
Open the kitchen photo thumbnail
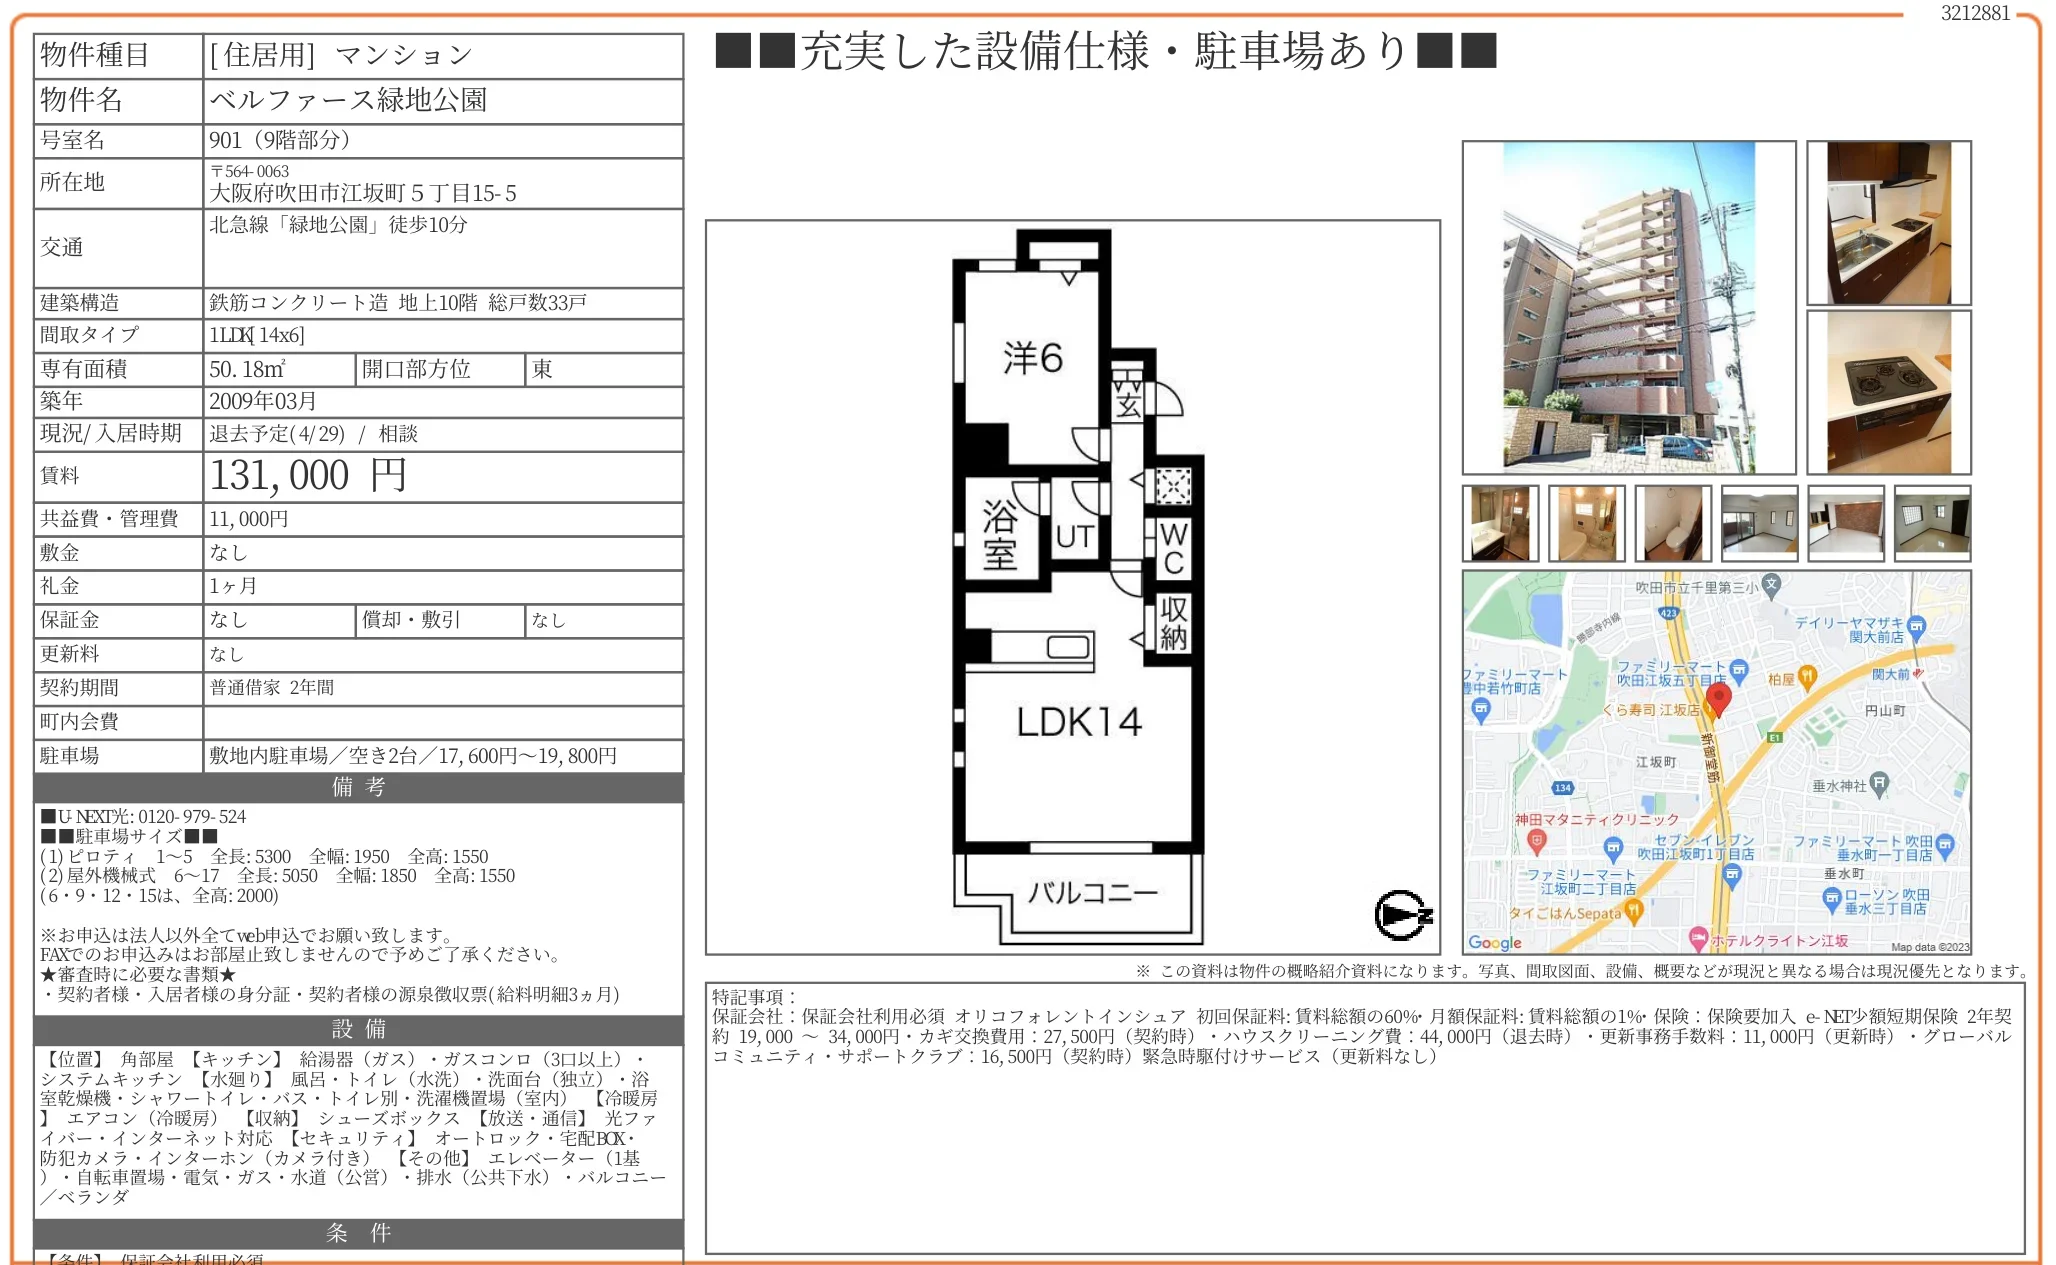(1888, 222)
